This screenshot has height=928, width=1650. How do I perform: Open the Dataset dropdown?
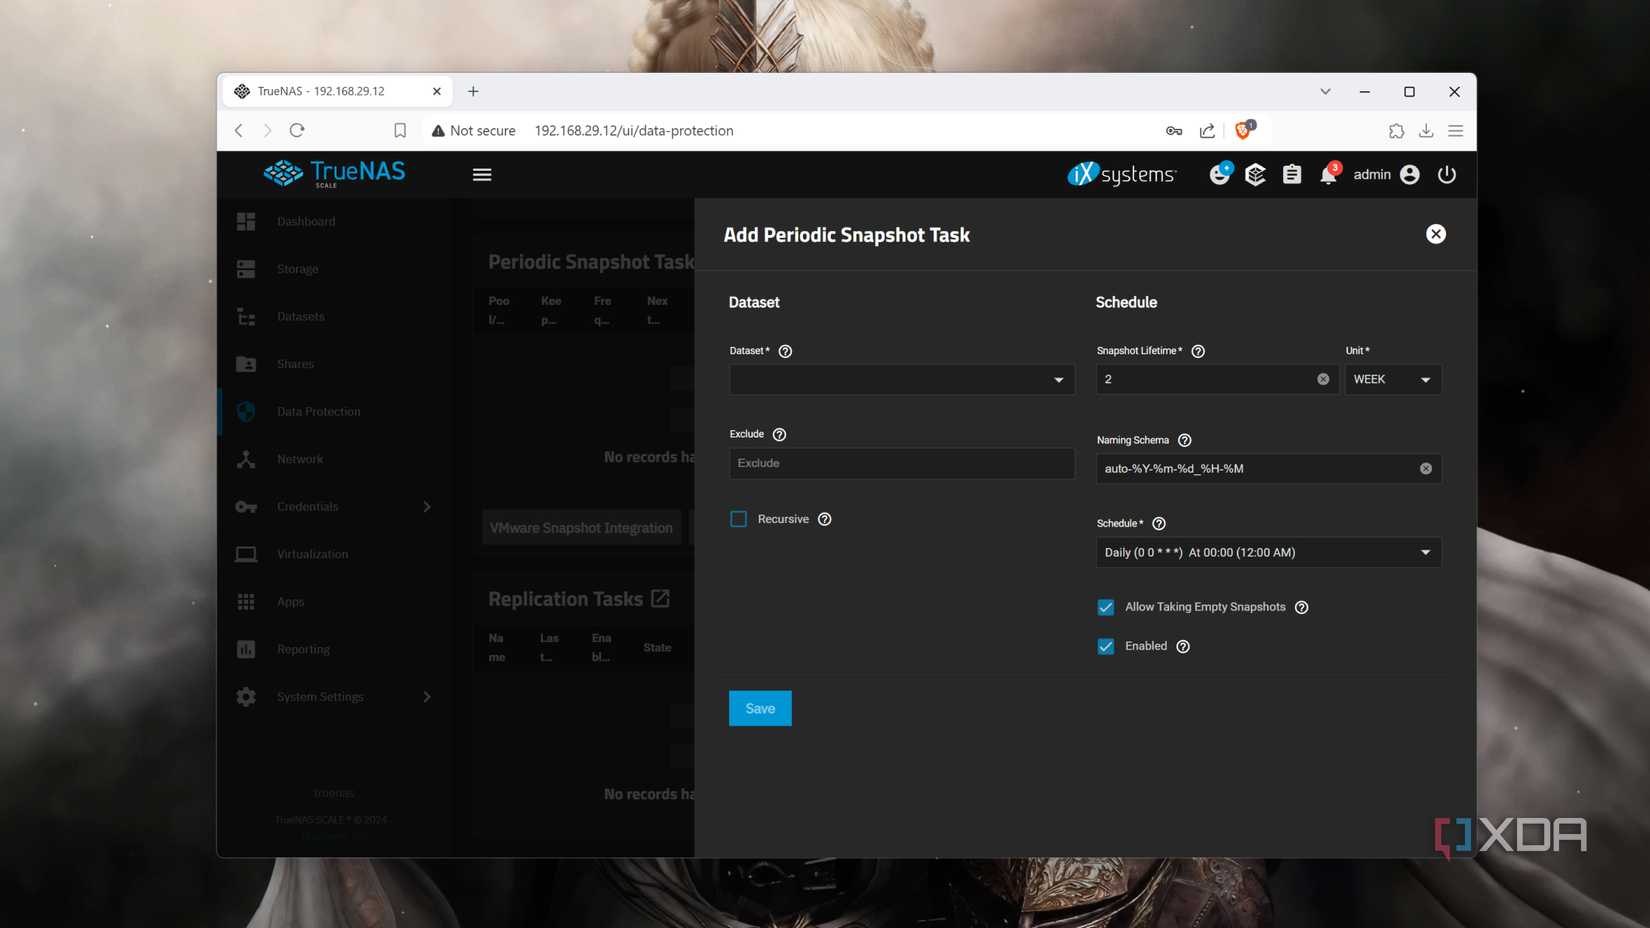pos(902,380)
